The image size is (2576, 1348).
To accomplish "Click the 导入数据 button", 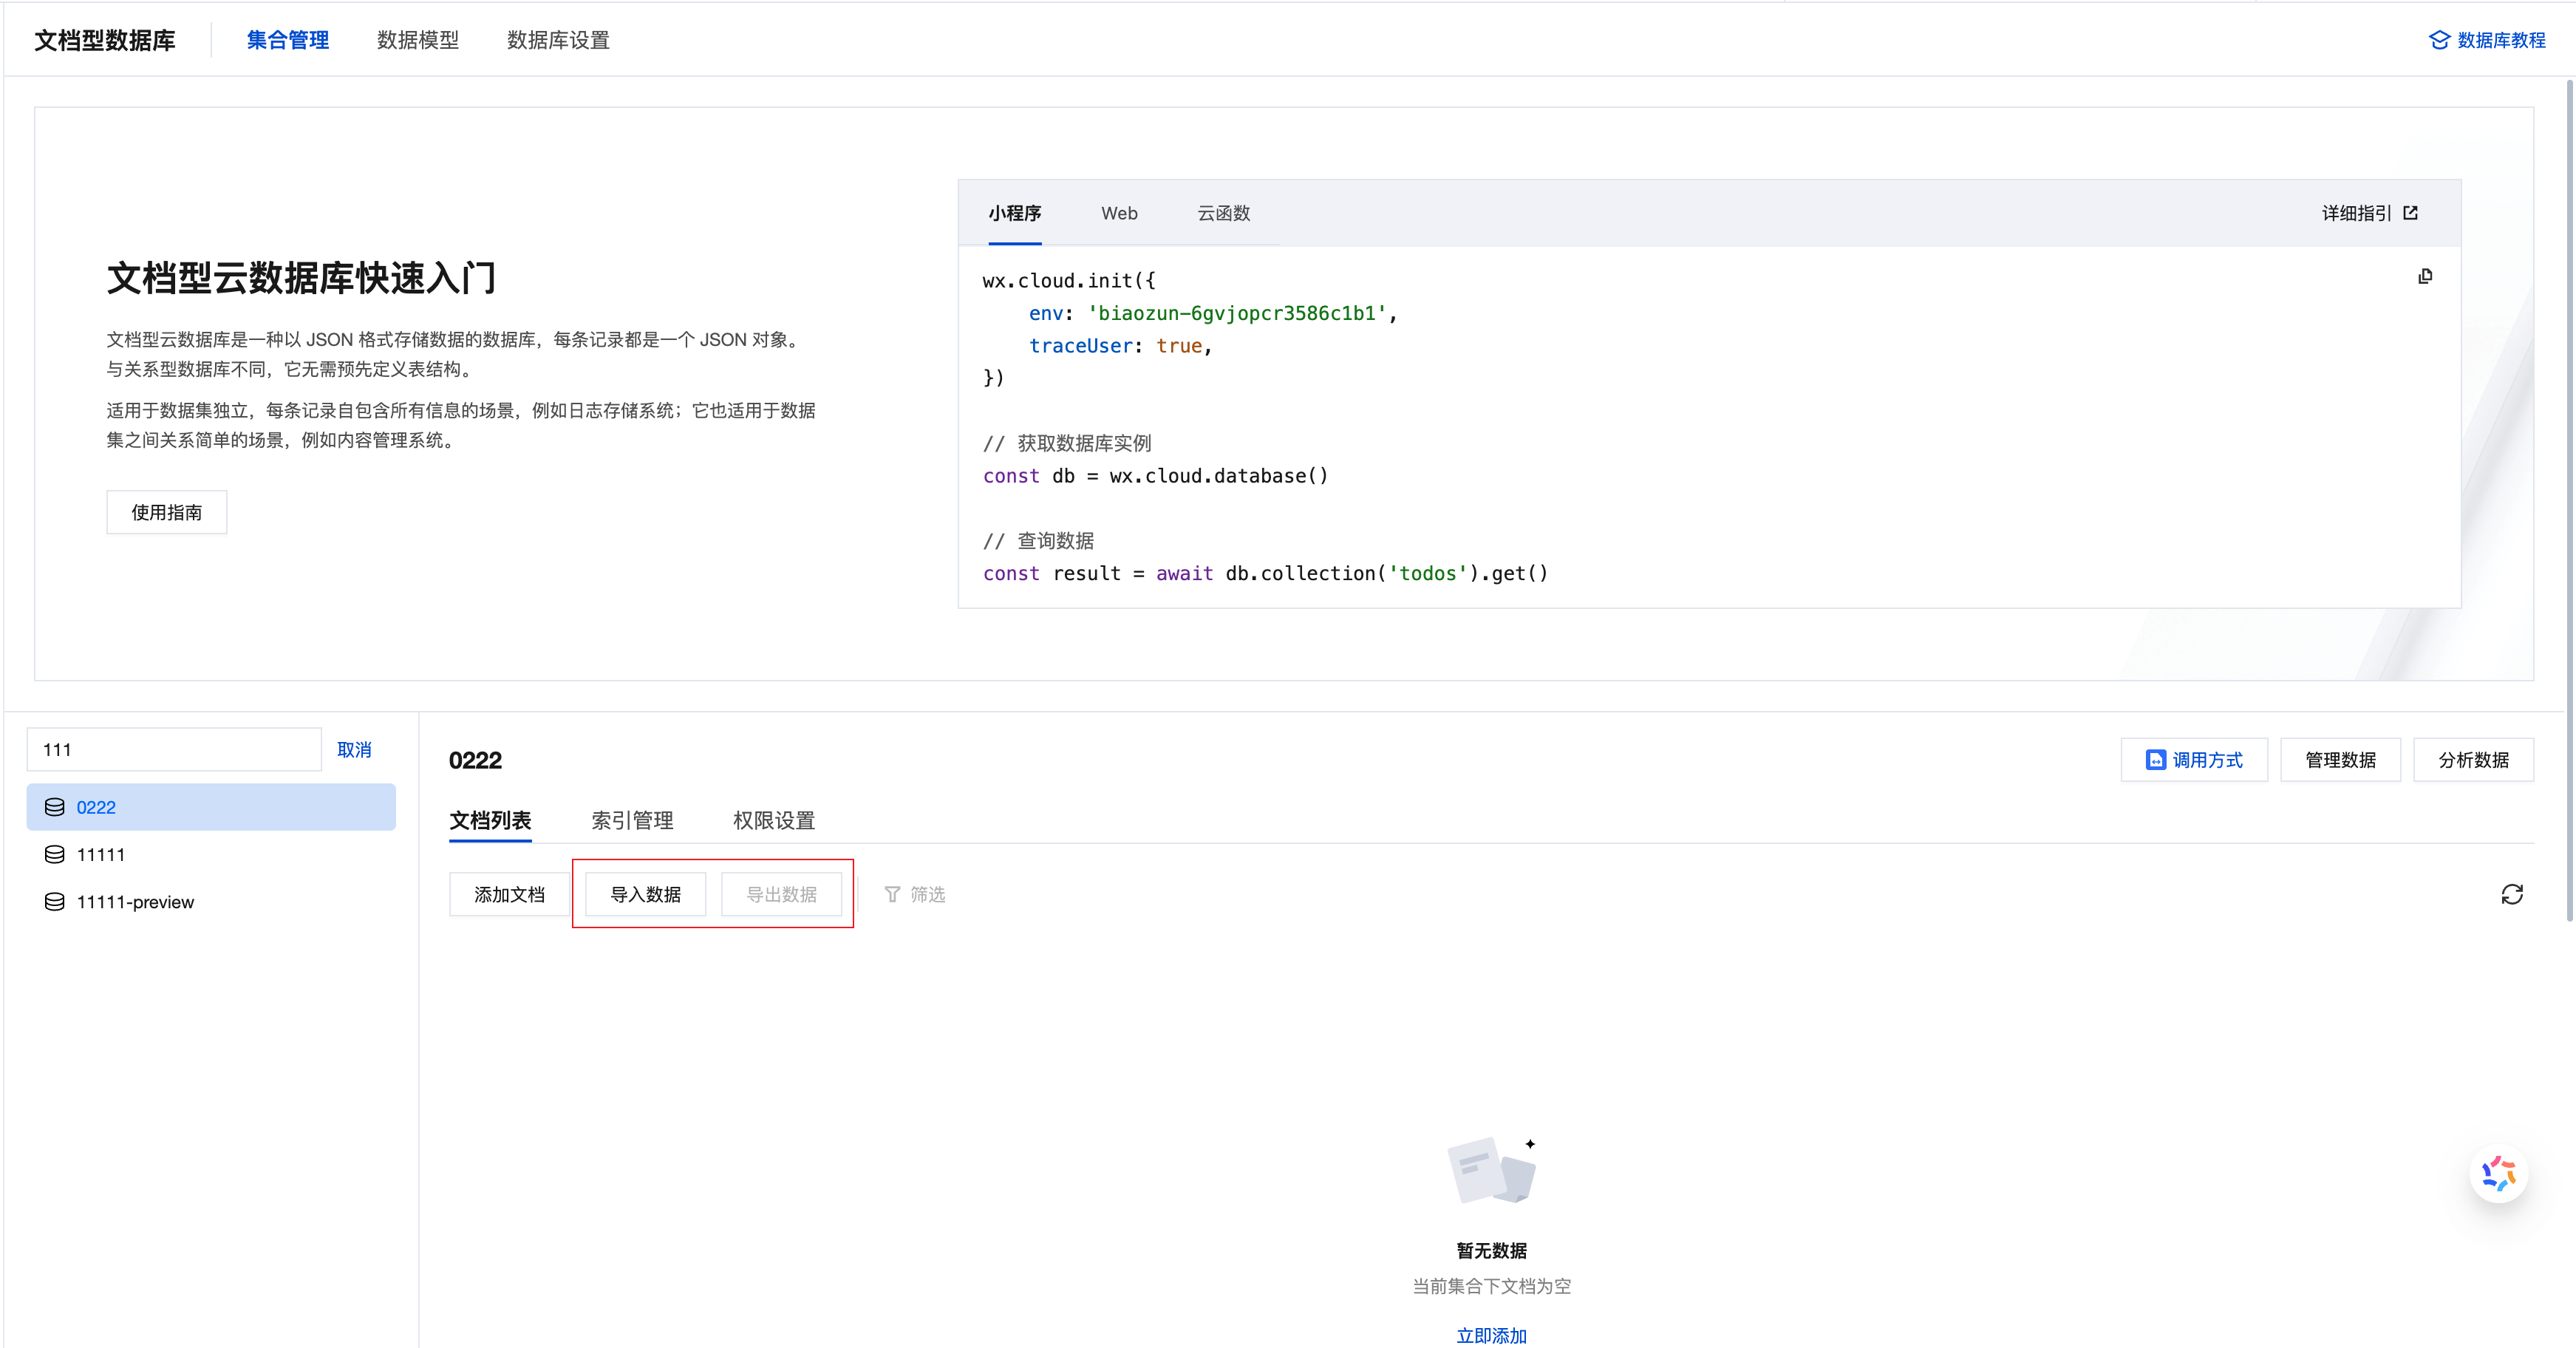I will click(x=645, y=894).
